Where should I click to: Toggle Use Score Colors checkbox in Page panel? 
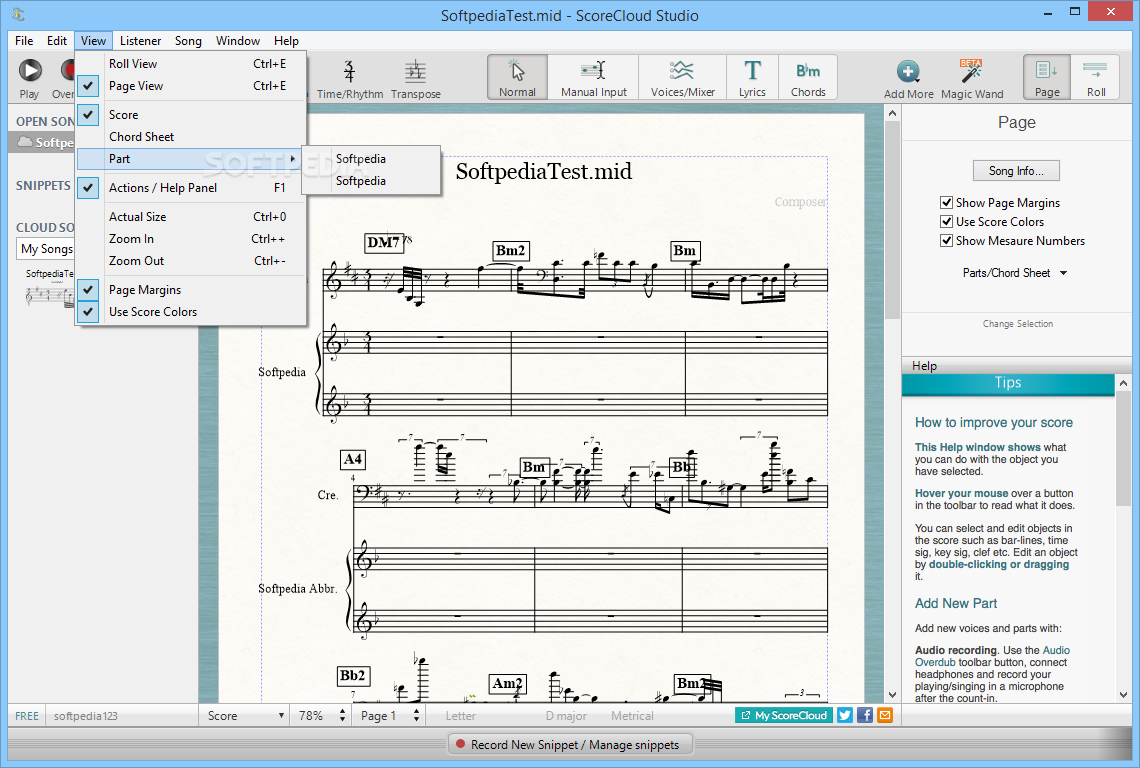[946, 222]
